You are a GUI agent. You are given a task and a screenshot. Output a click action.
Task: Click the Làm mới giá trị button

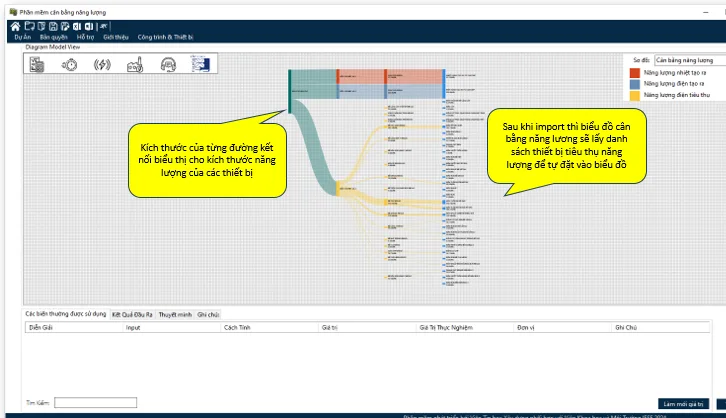pyautogui.click(x=683, y=404)
